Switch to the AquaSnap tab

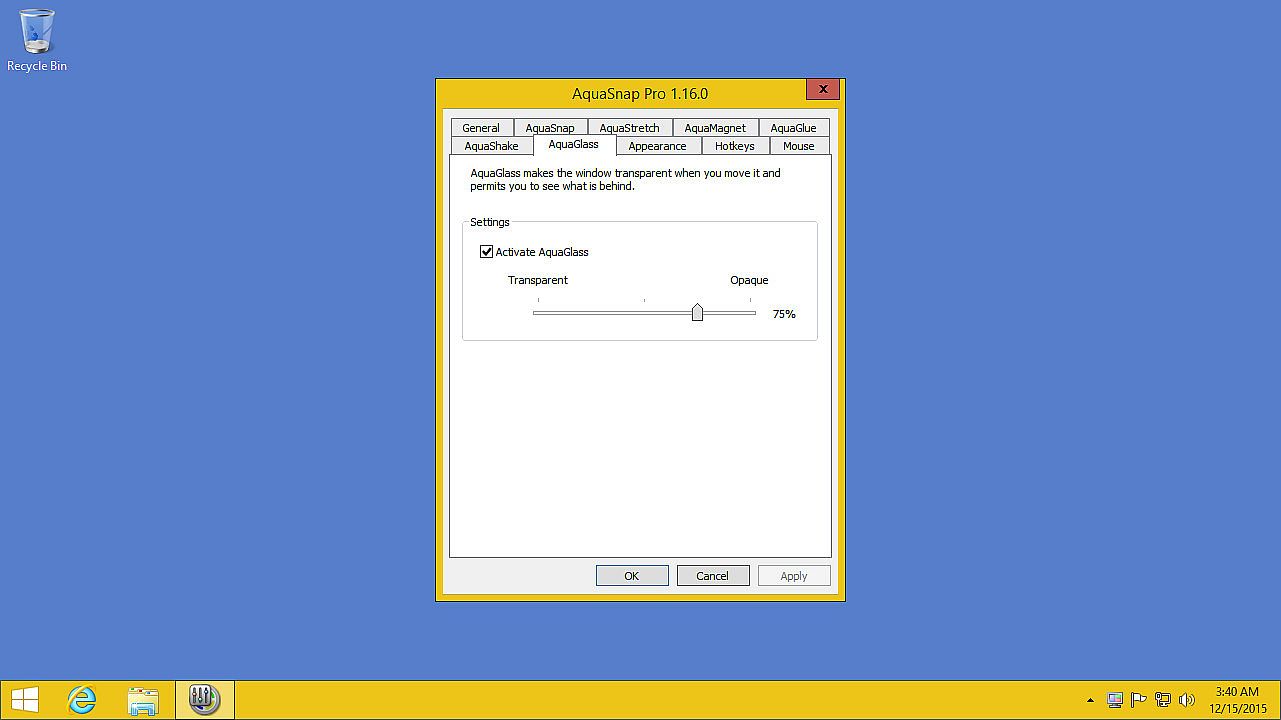(550, 128)
